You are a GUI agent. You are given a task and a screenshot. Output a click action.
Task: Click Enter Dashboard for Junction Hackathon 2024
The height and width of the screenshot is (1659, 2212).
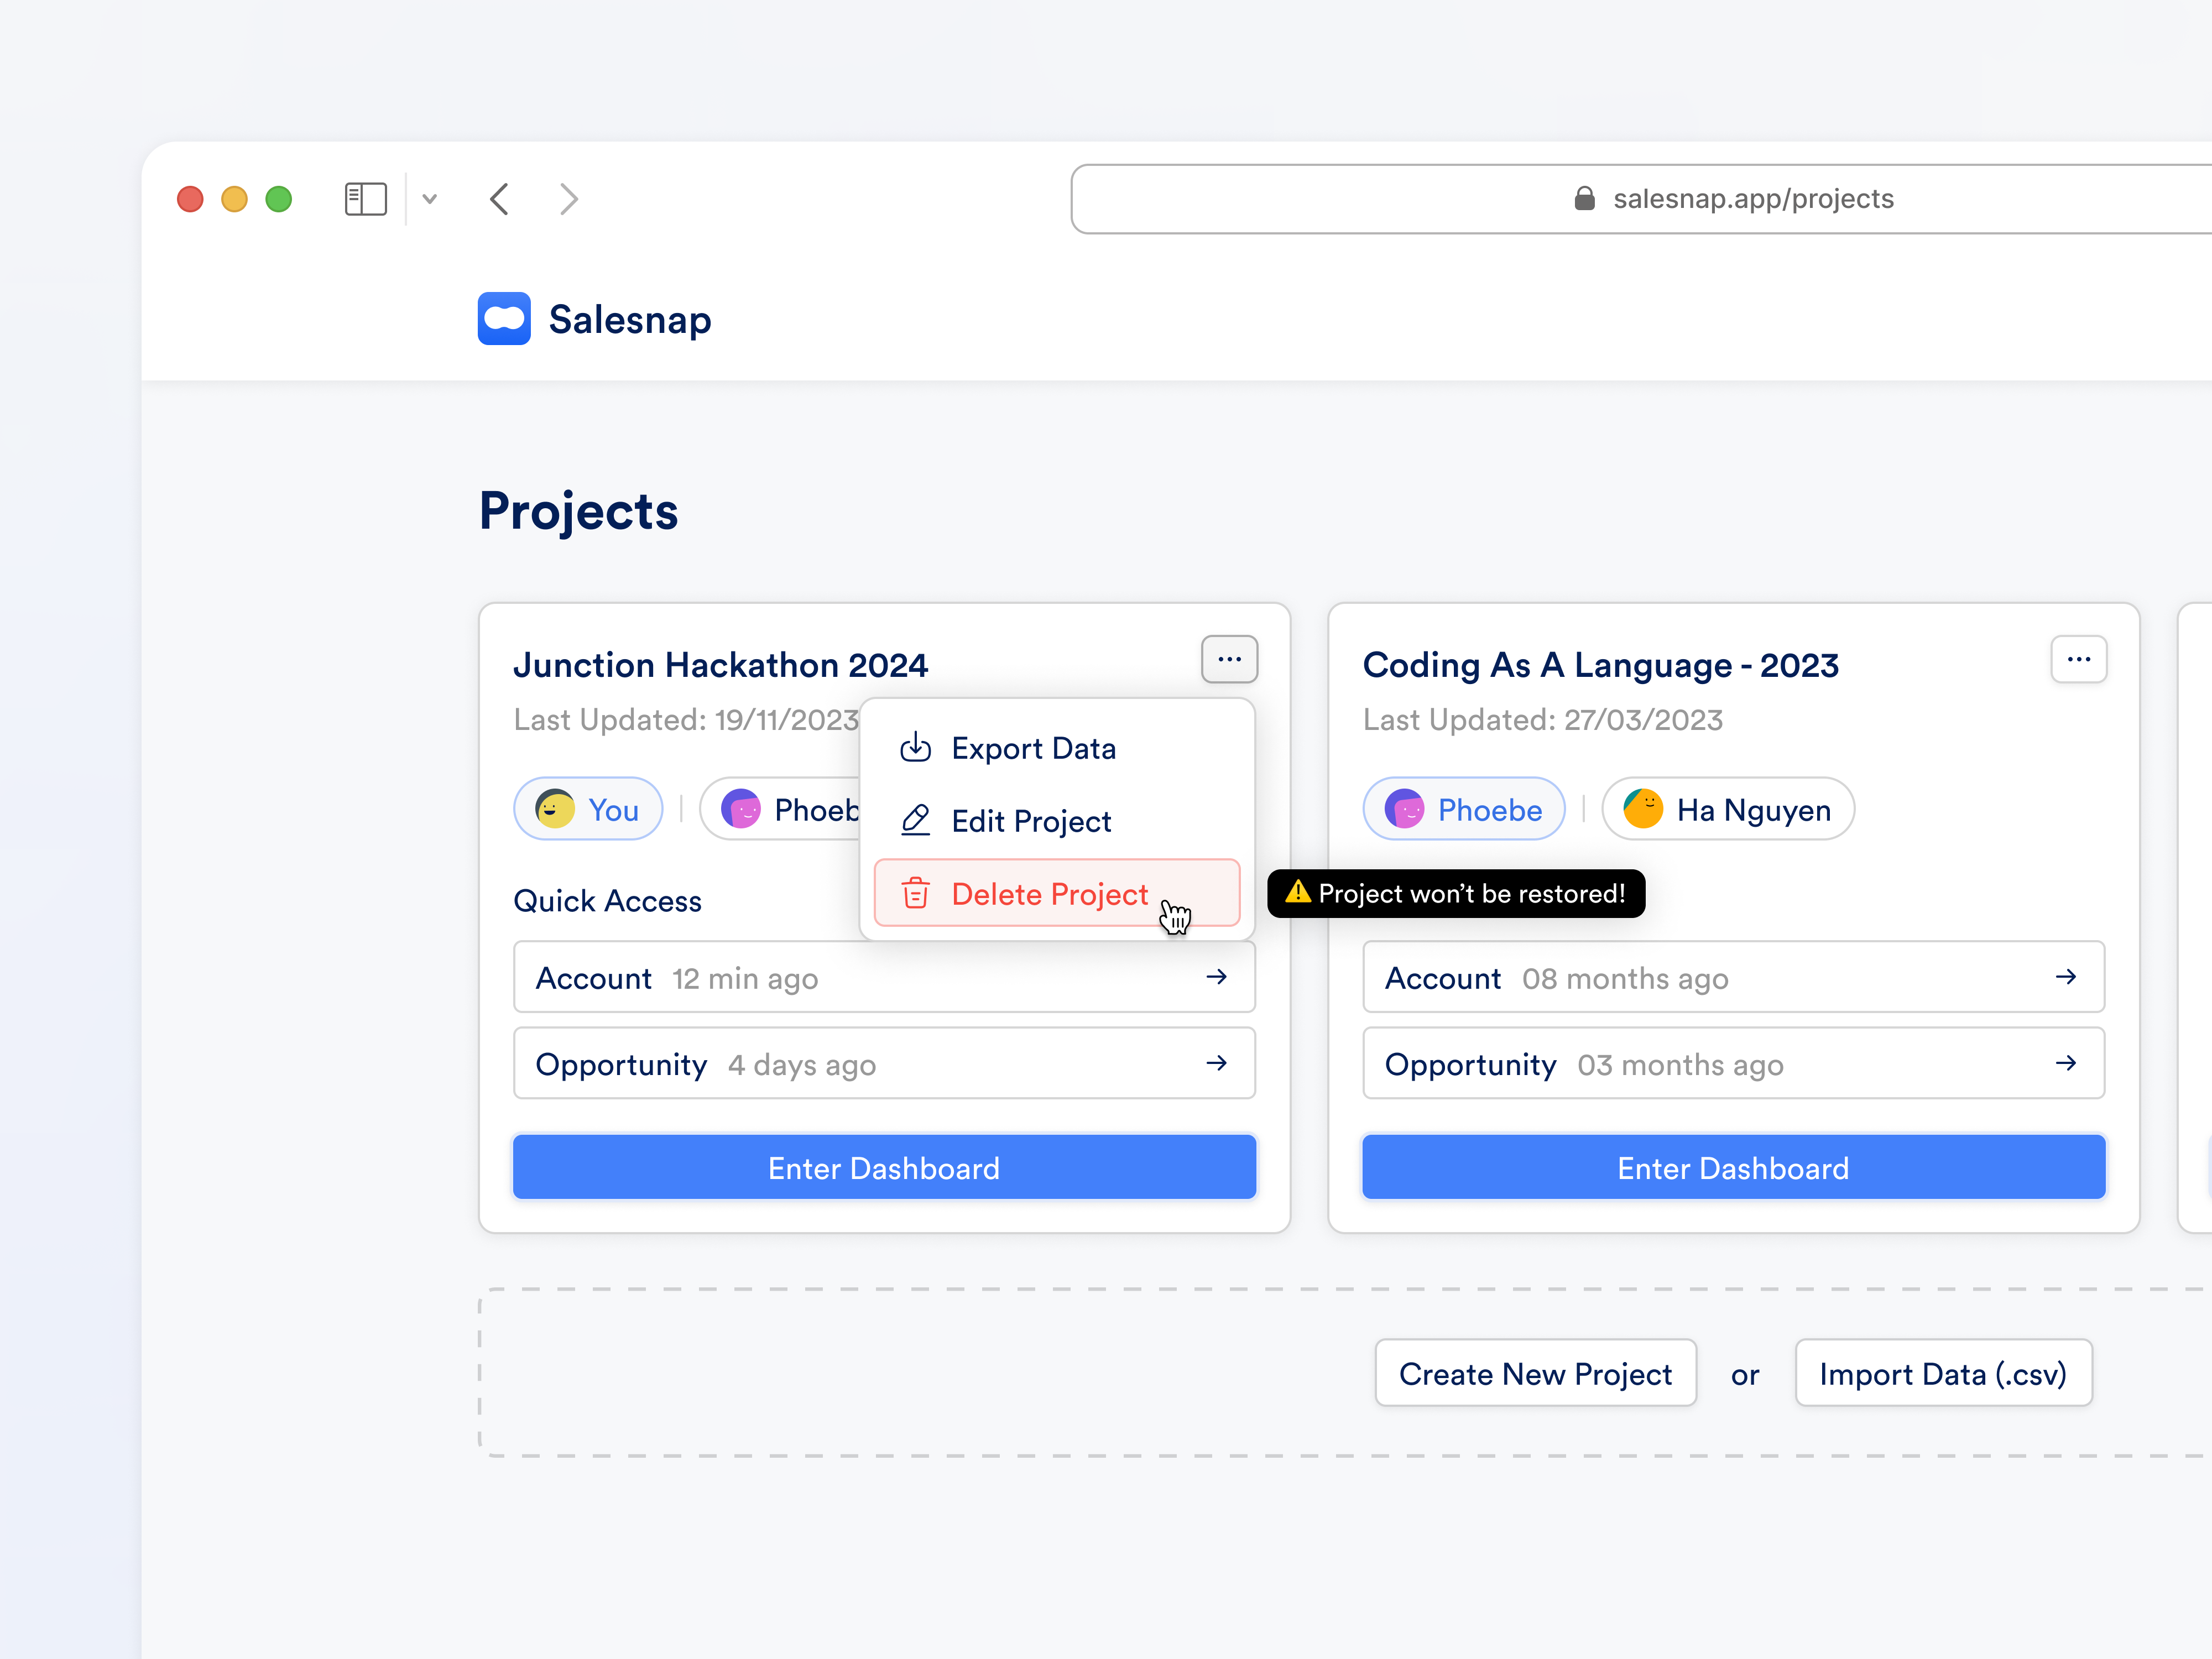coord(884,1167)
